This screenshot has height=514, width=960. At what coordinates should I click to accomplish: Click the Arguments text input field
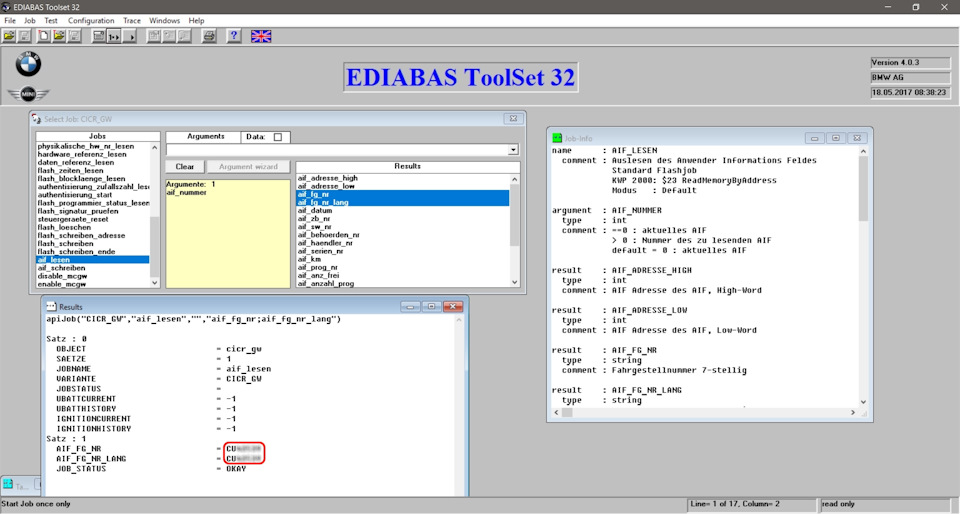coord(337,150)
